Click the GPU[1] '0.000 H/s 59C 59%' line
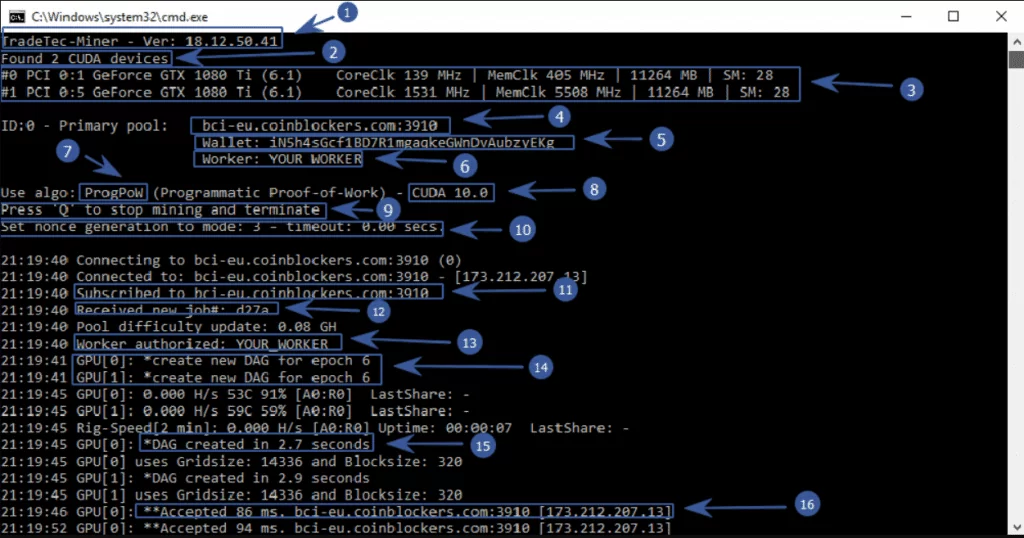The height and width of the screenshot is (538, 1024). point(235,411)
